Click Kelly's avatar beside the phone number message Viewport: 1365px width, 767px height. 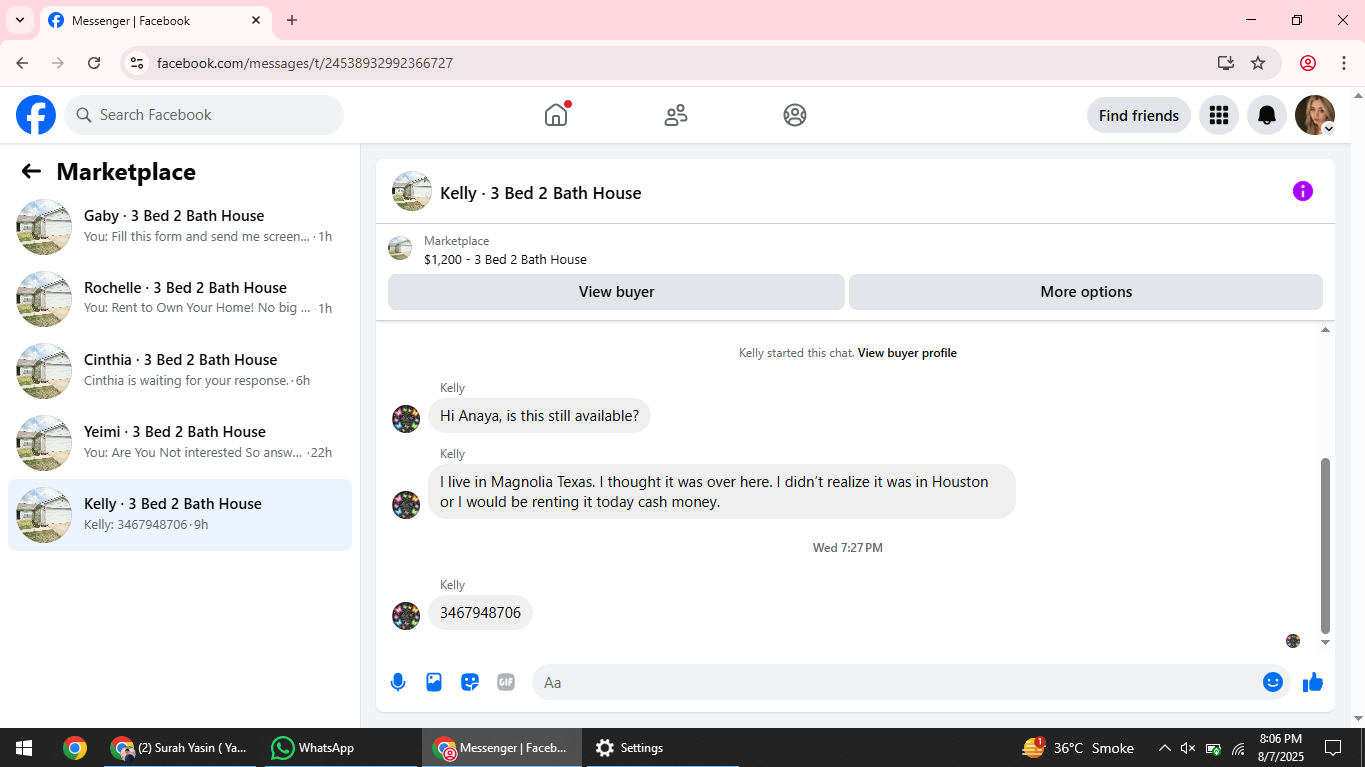(x=406, y=616)
